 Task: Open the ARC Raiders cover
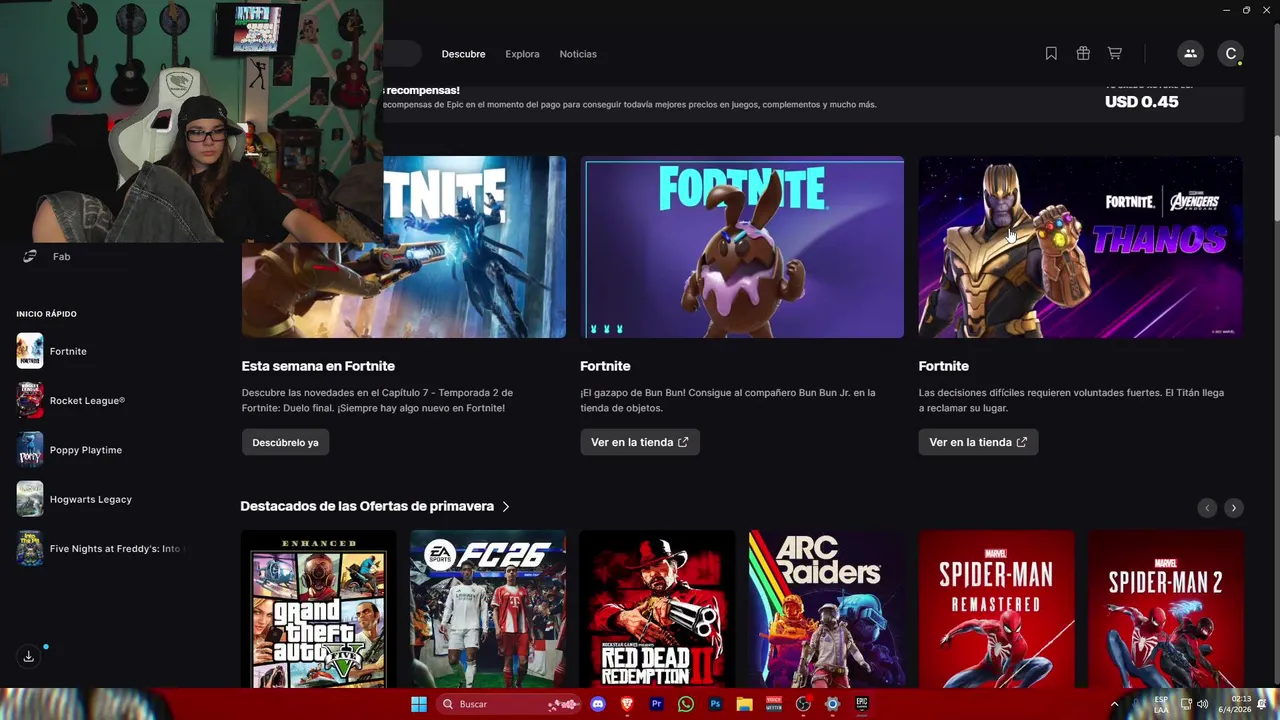pos(827,609)
